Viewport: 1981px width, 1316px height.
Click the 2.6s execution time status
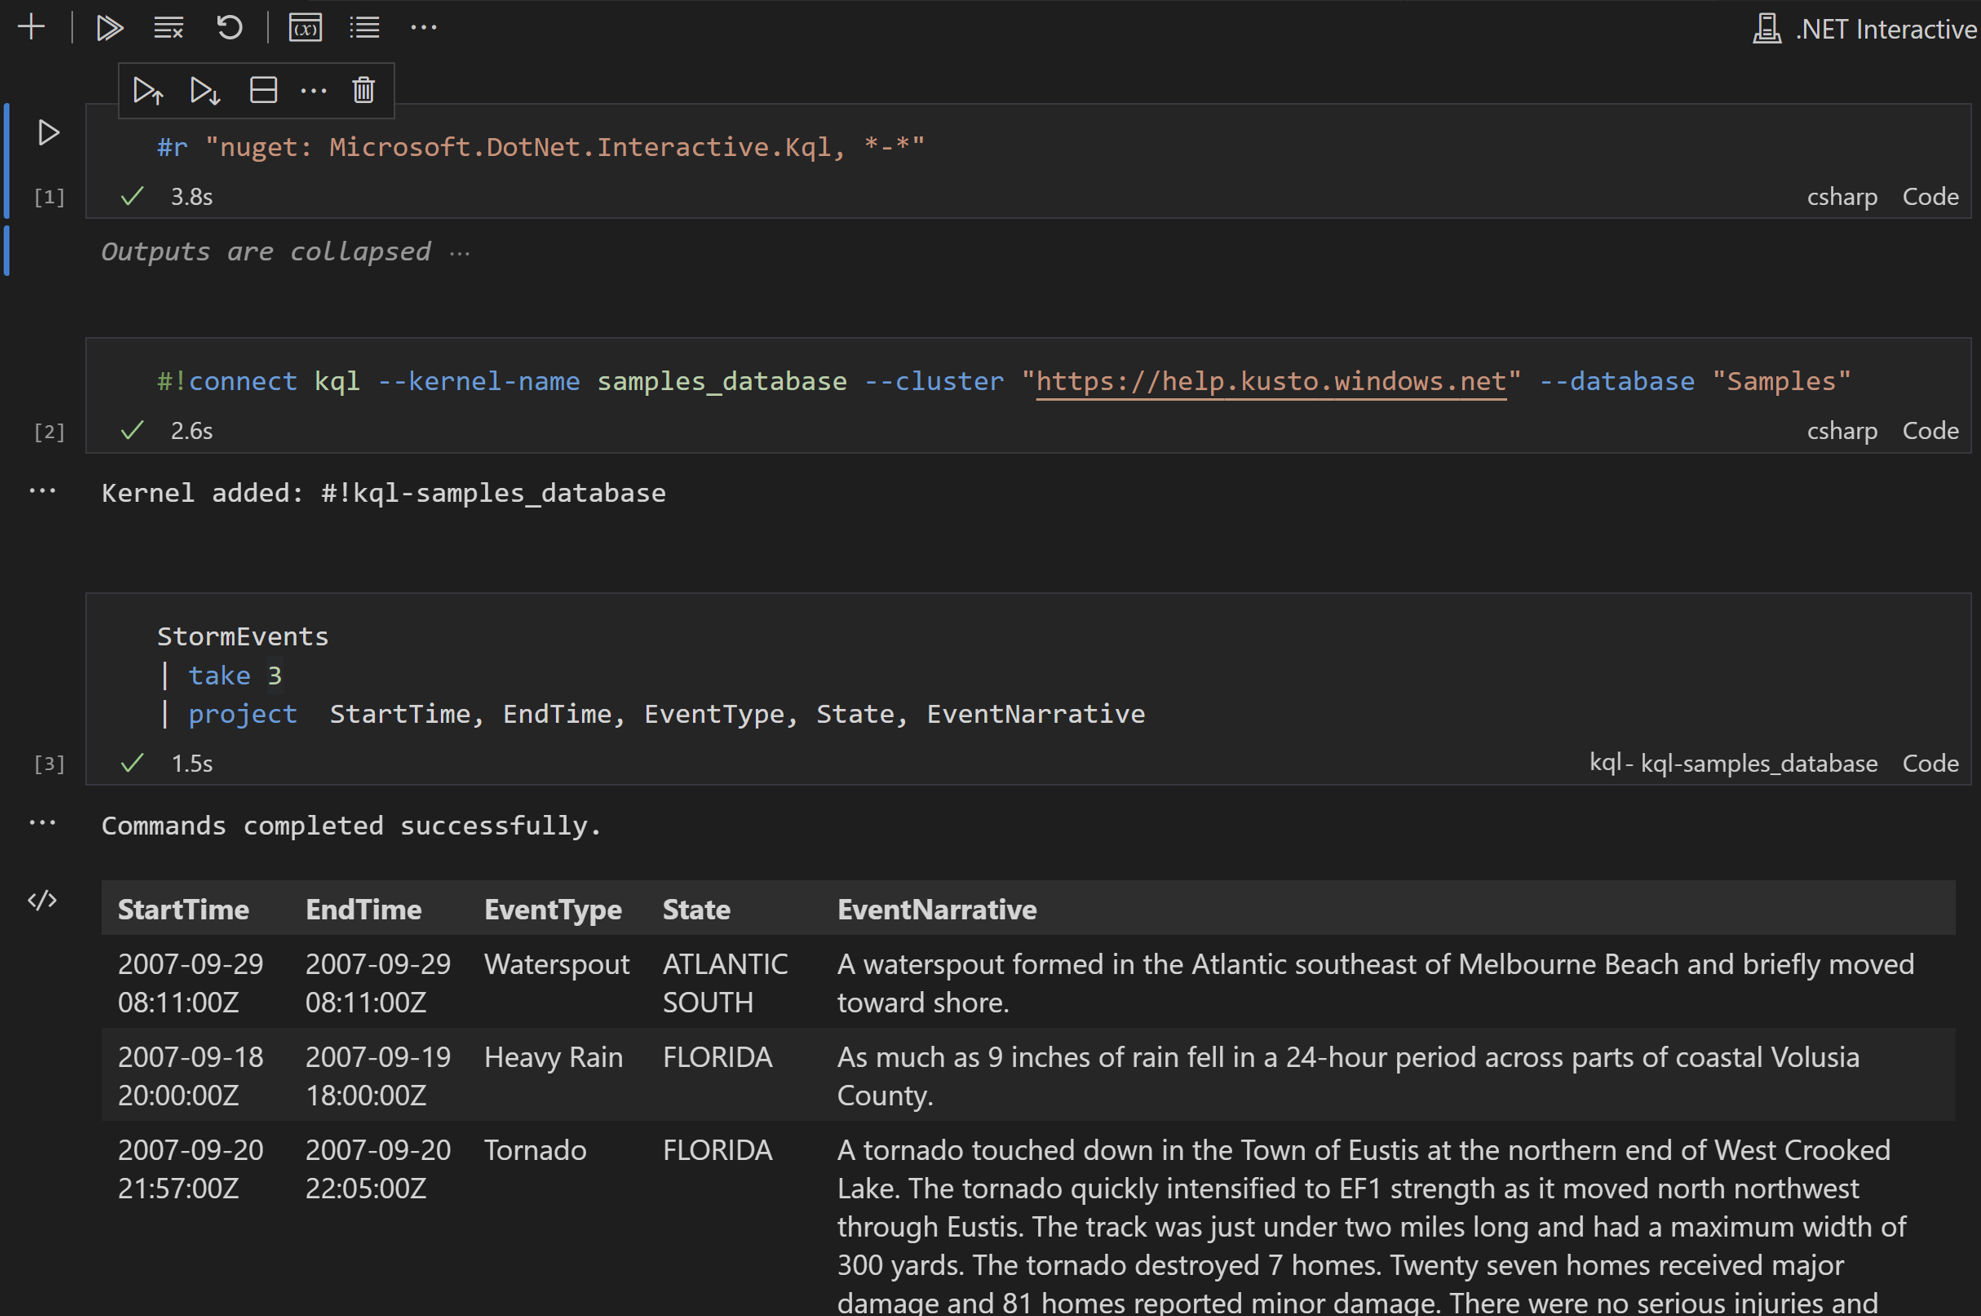(x=191, y=431)
